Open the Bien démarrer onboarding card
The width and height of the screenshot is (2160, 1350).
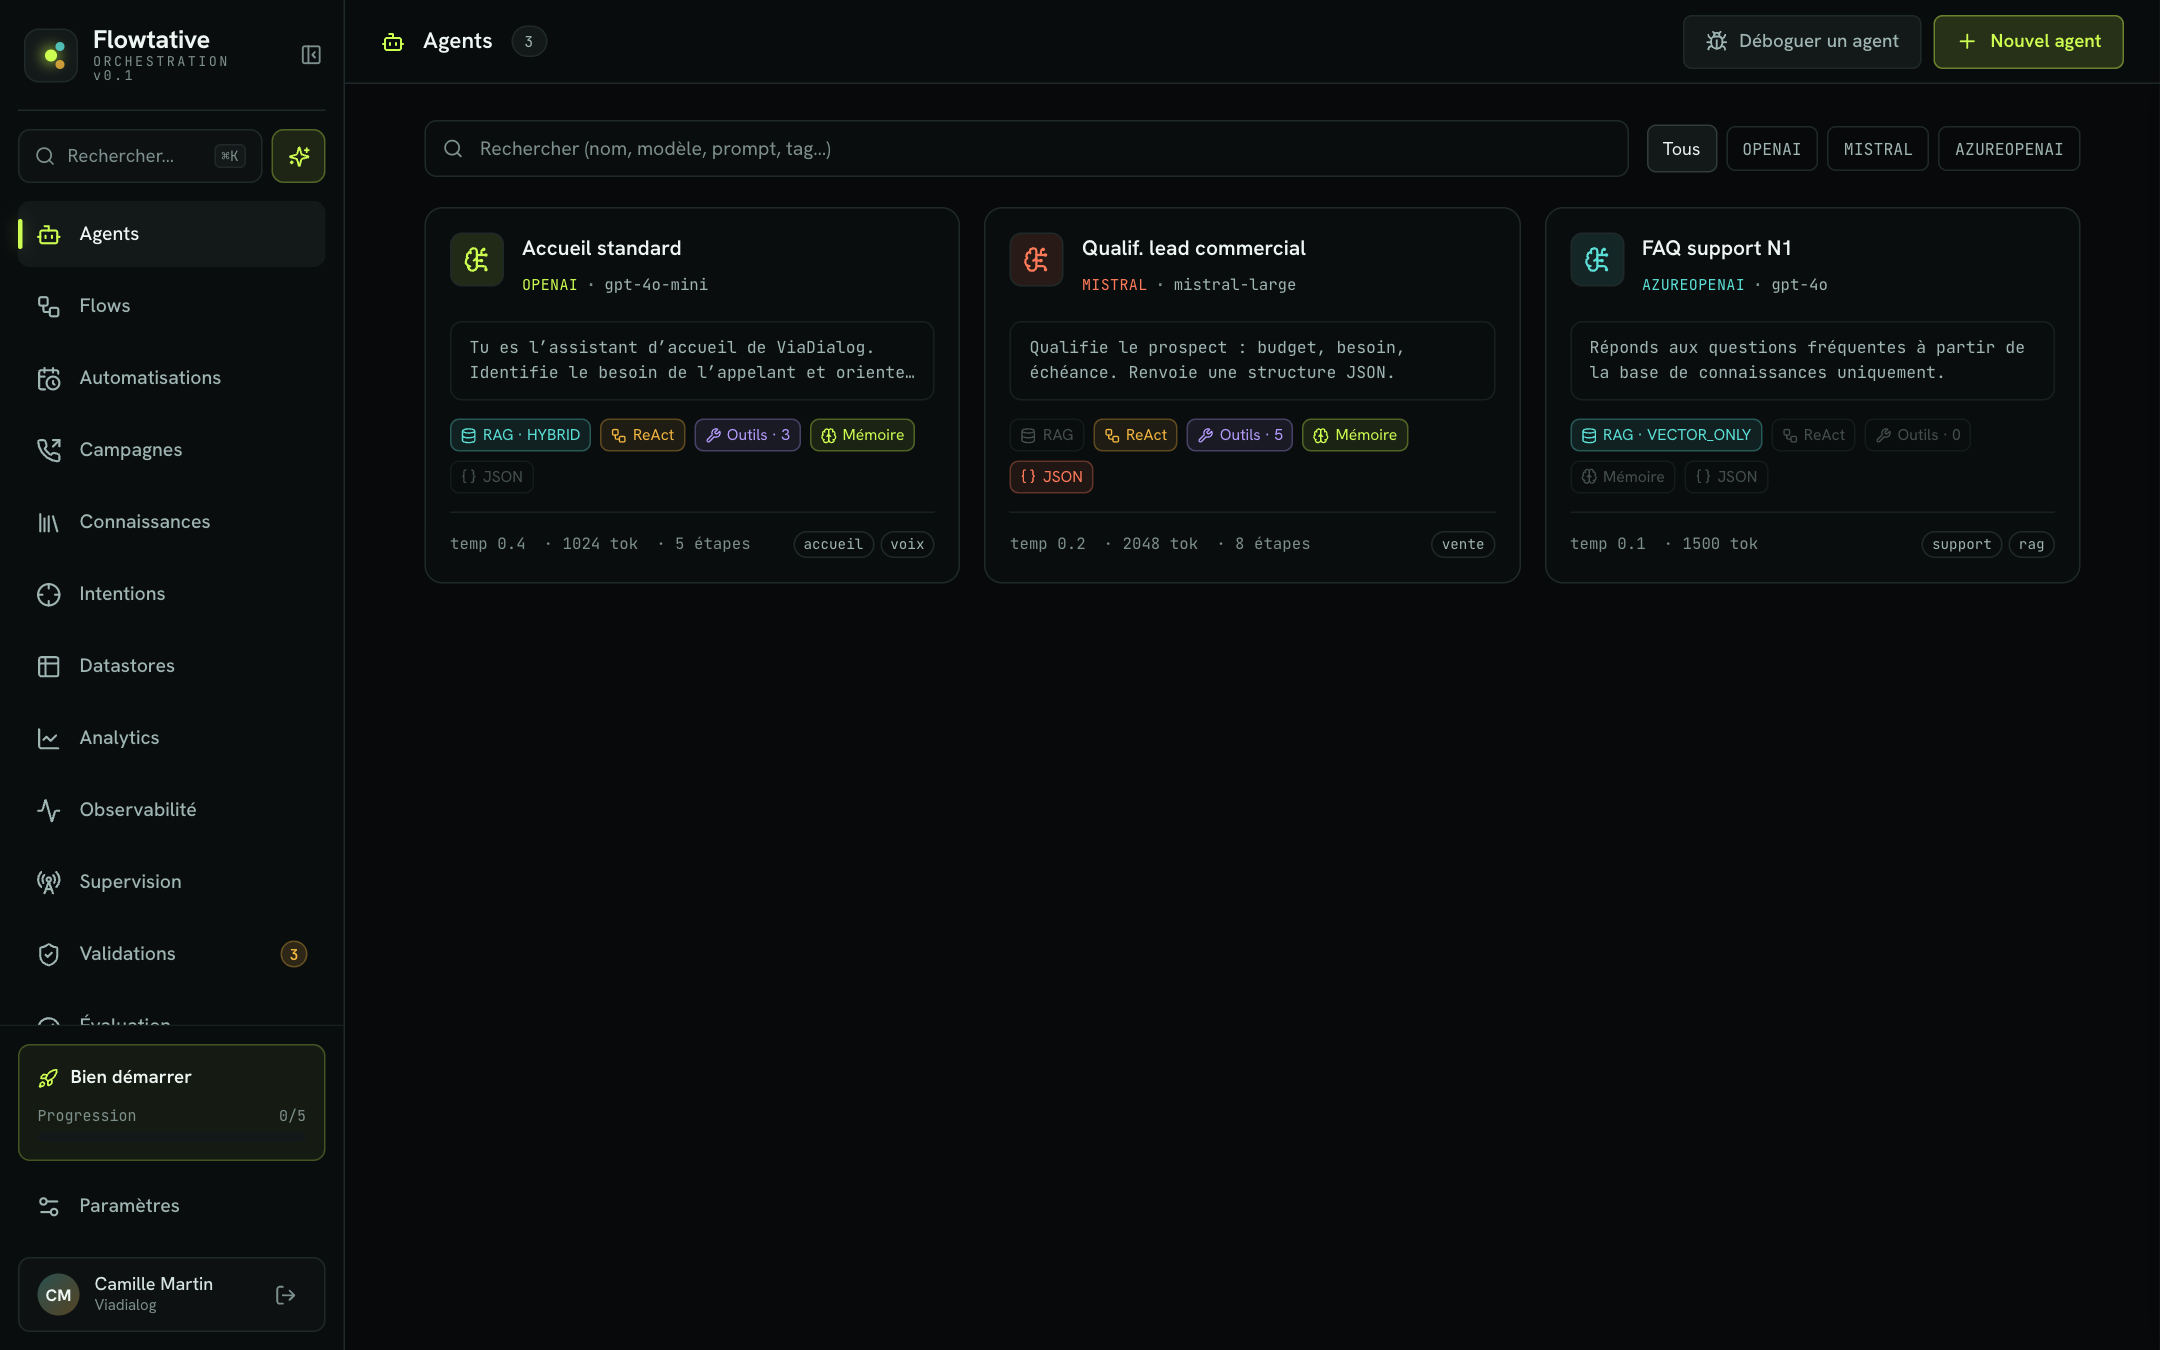coord(171,1102)
